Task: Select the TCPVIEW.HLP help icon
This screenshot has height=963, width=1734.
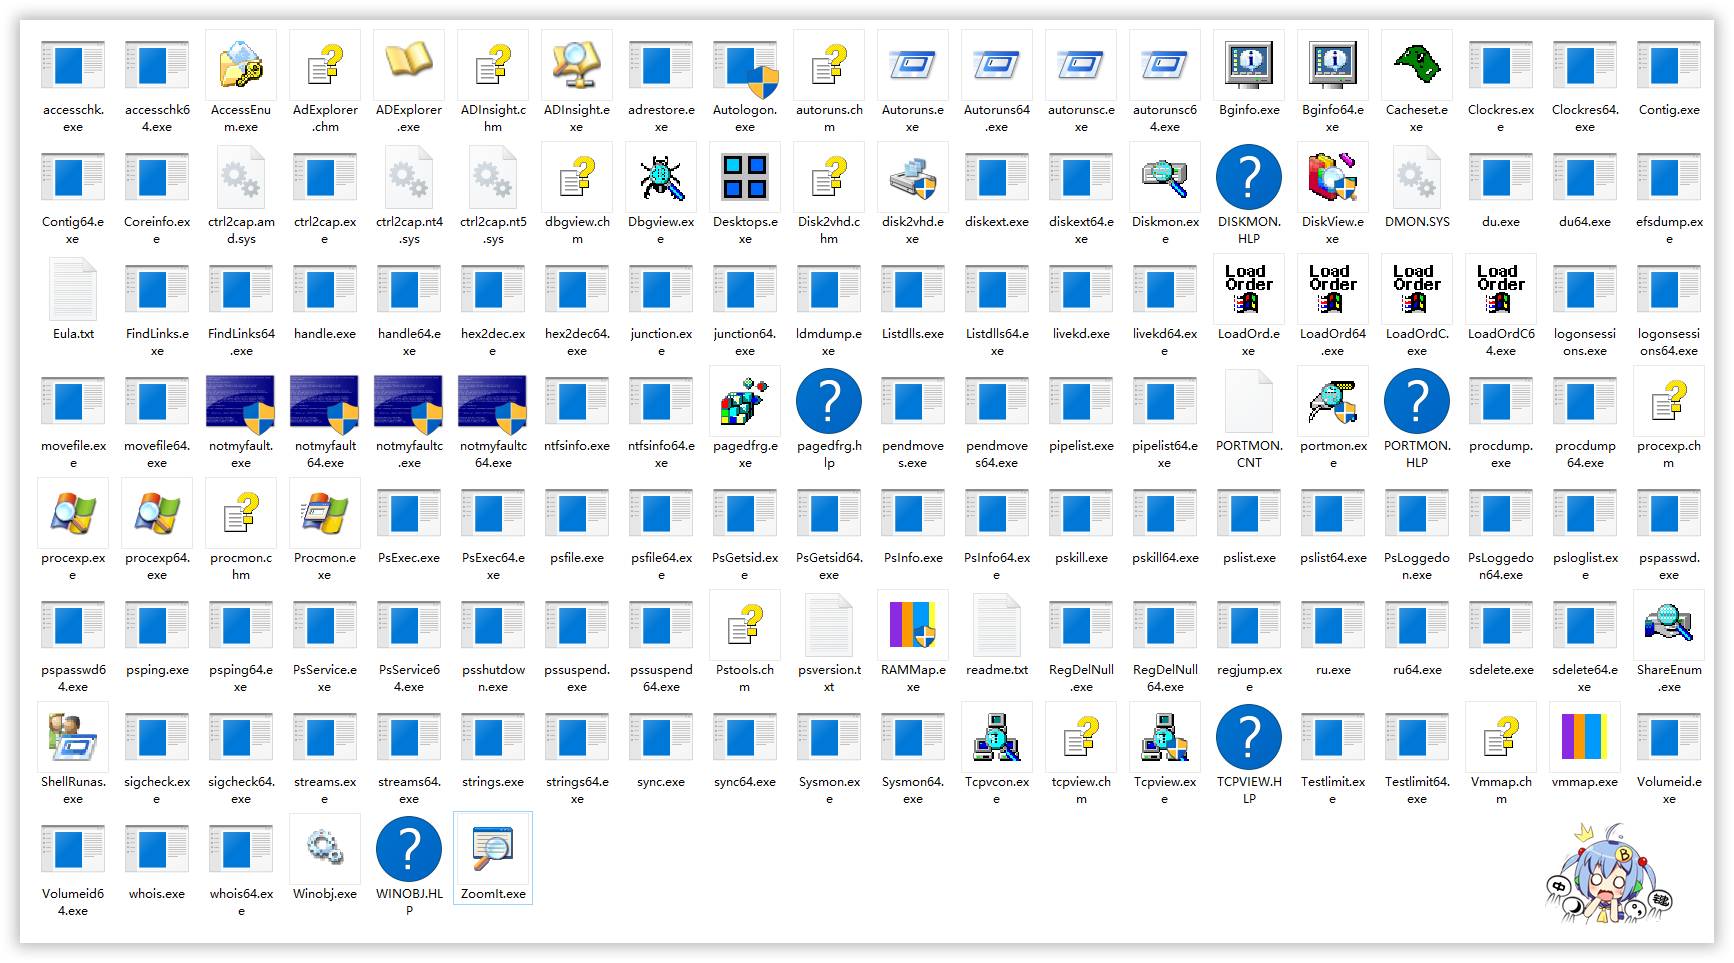Action: point(1249,737)
